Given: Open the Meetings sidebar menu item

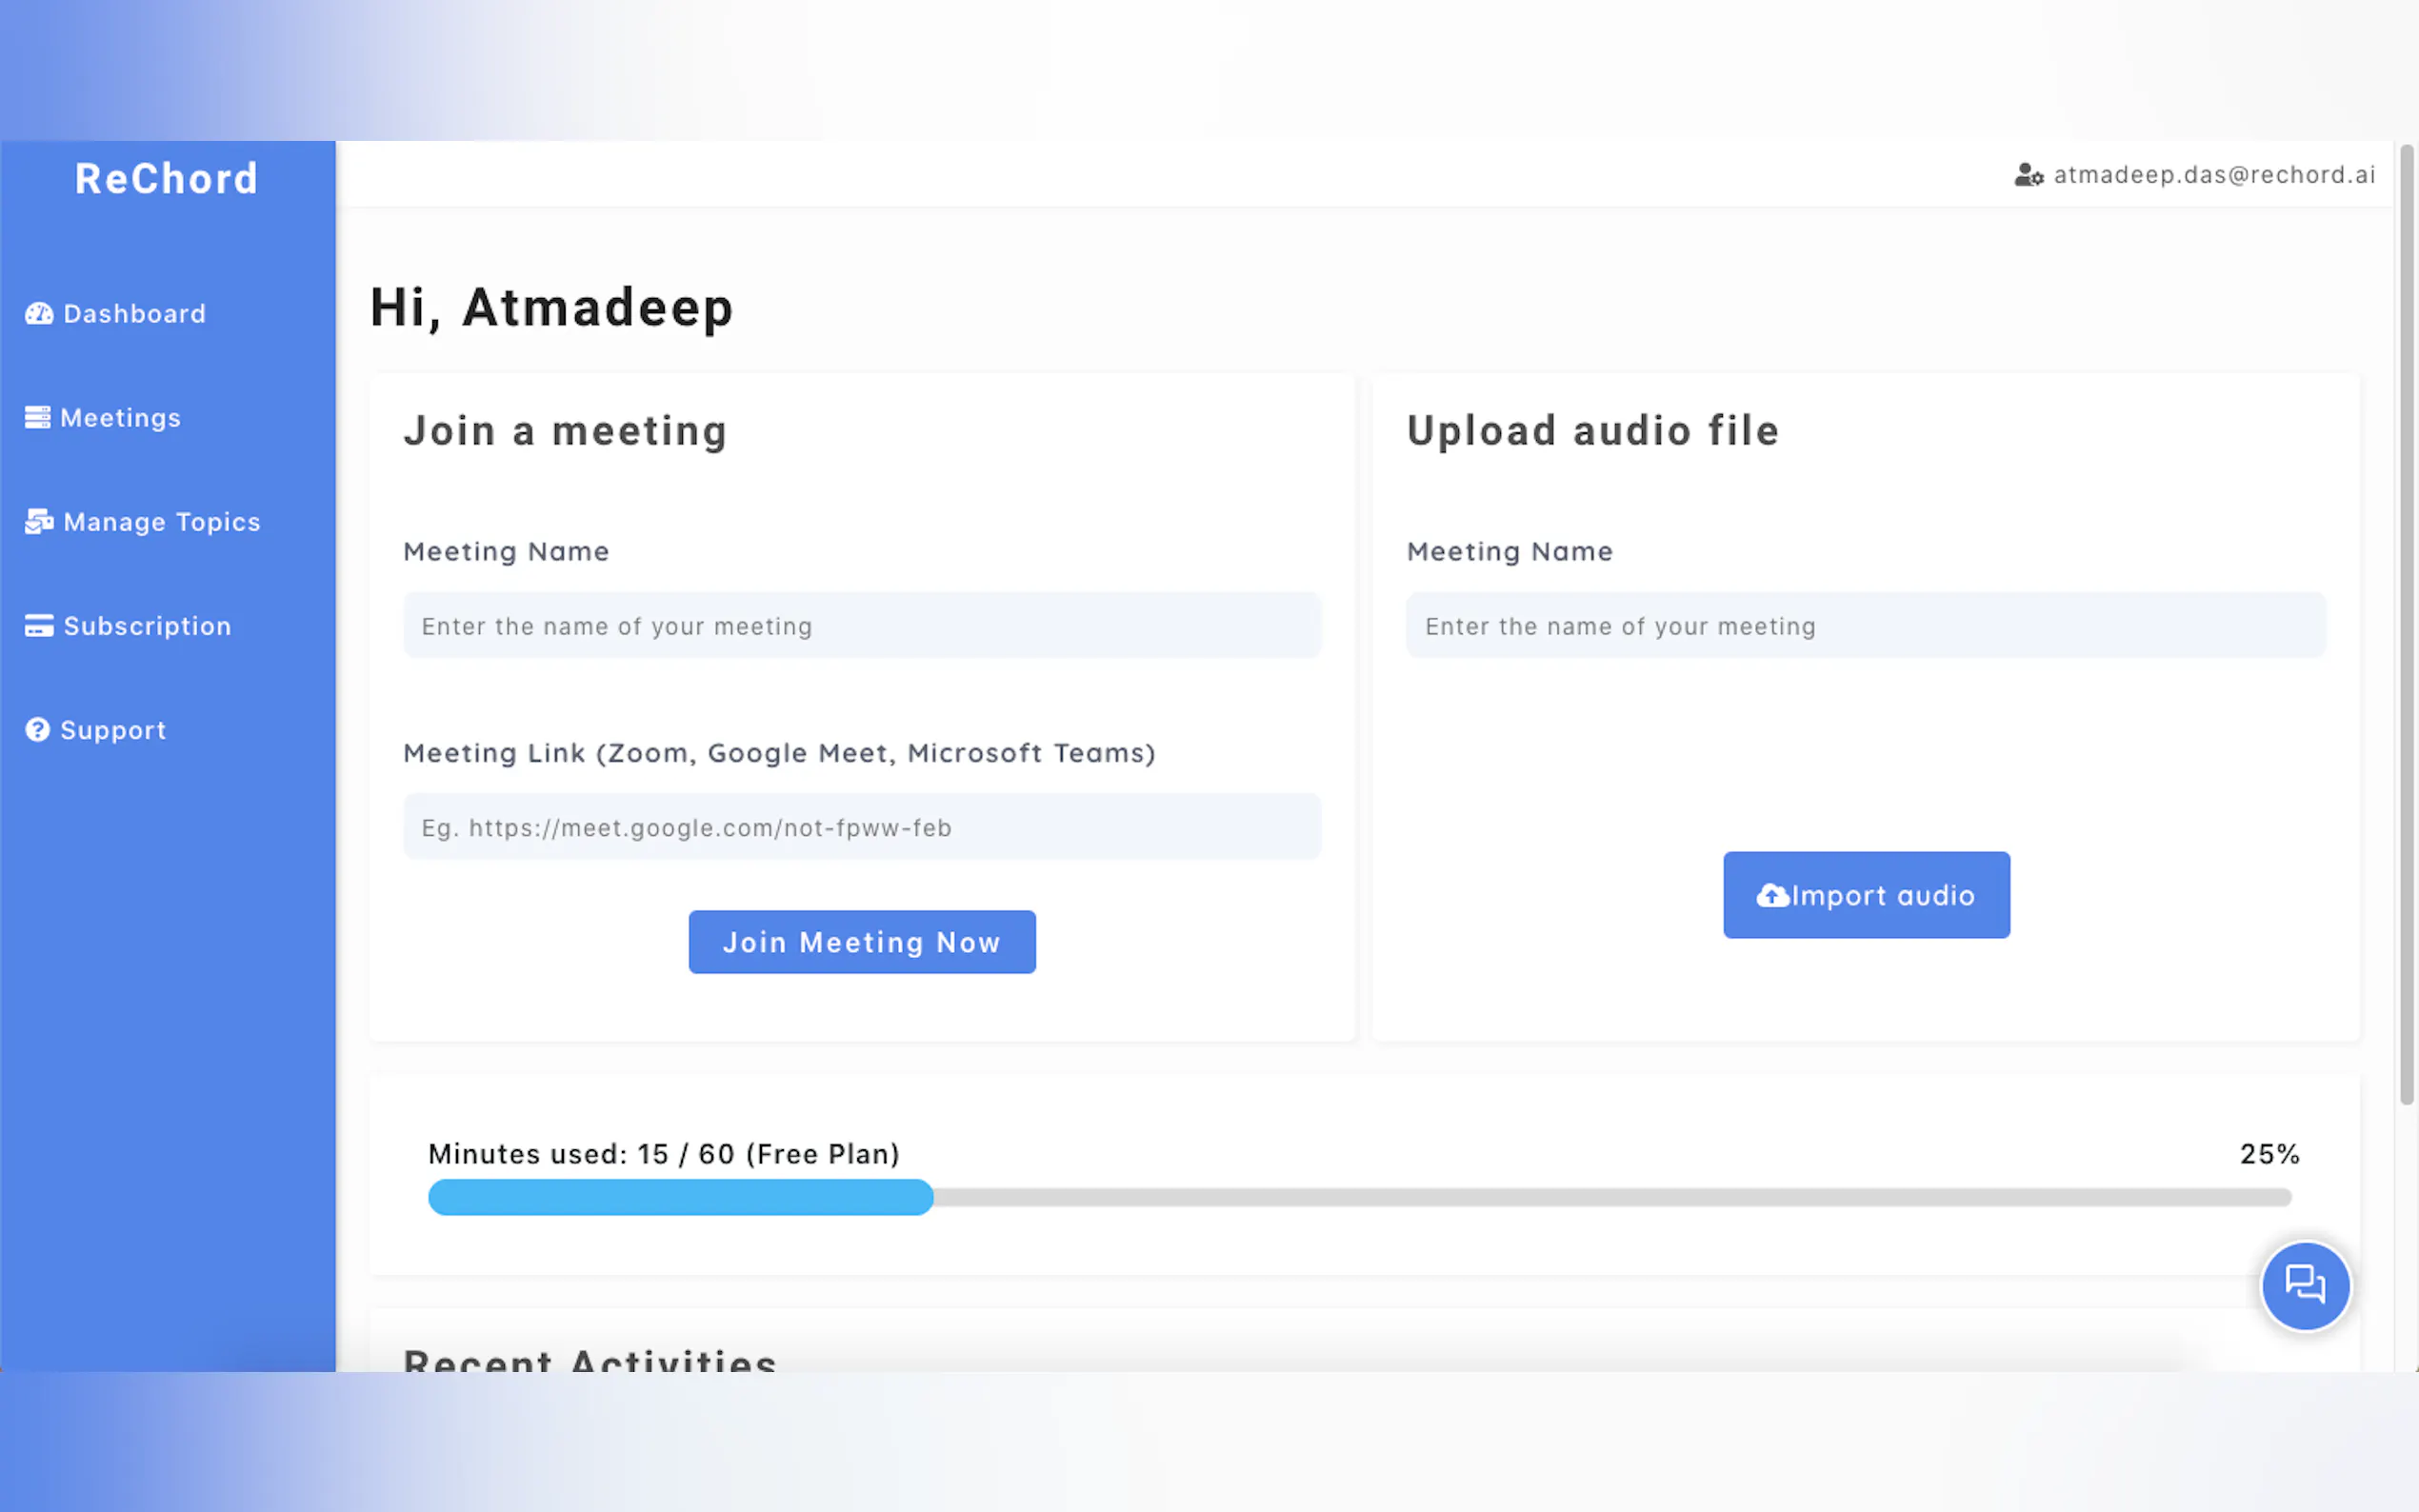Looking at the screenshot, I should [120, 418].
